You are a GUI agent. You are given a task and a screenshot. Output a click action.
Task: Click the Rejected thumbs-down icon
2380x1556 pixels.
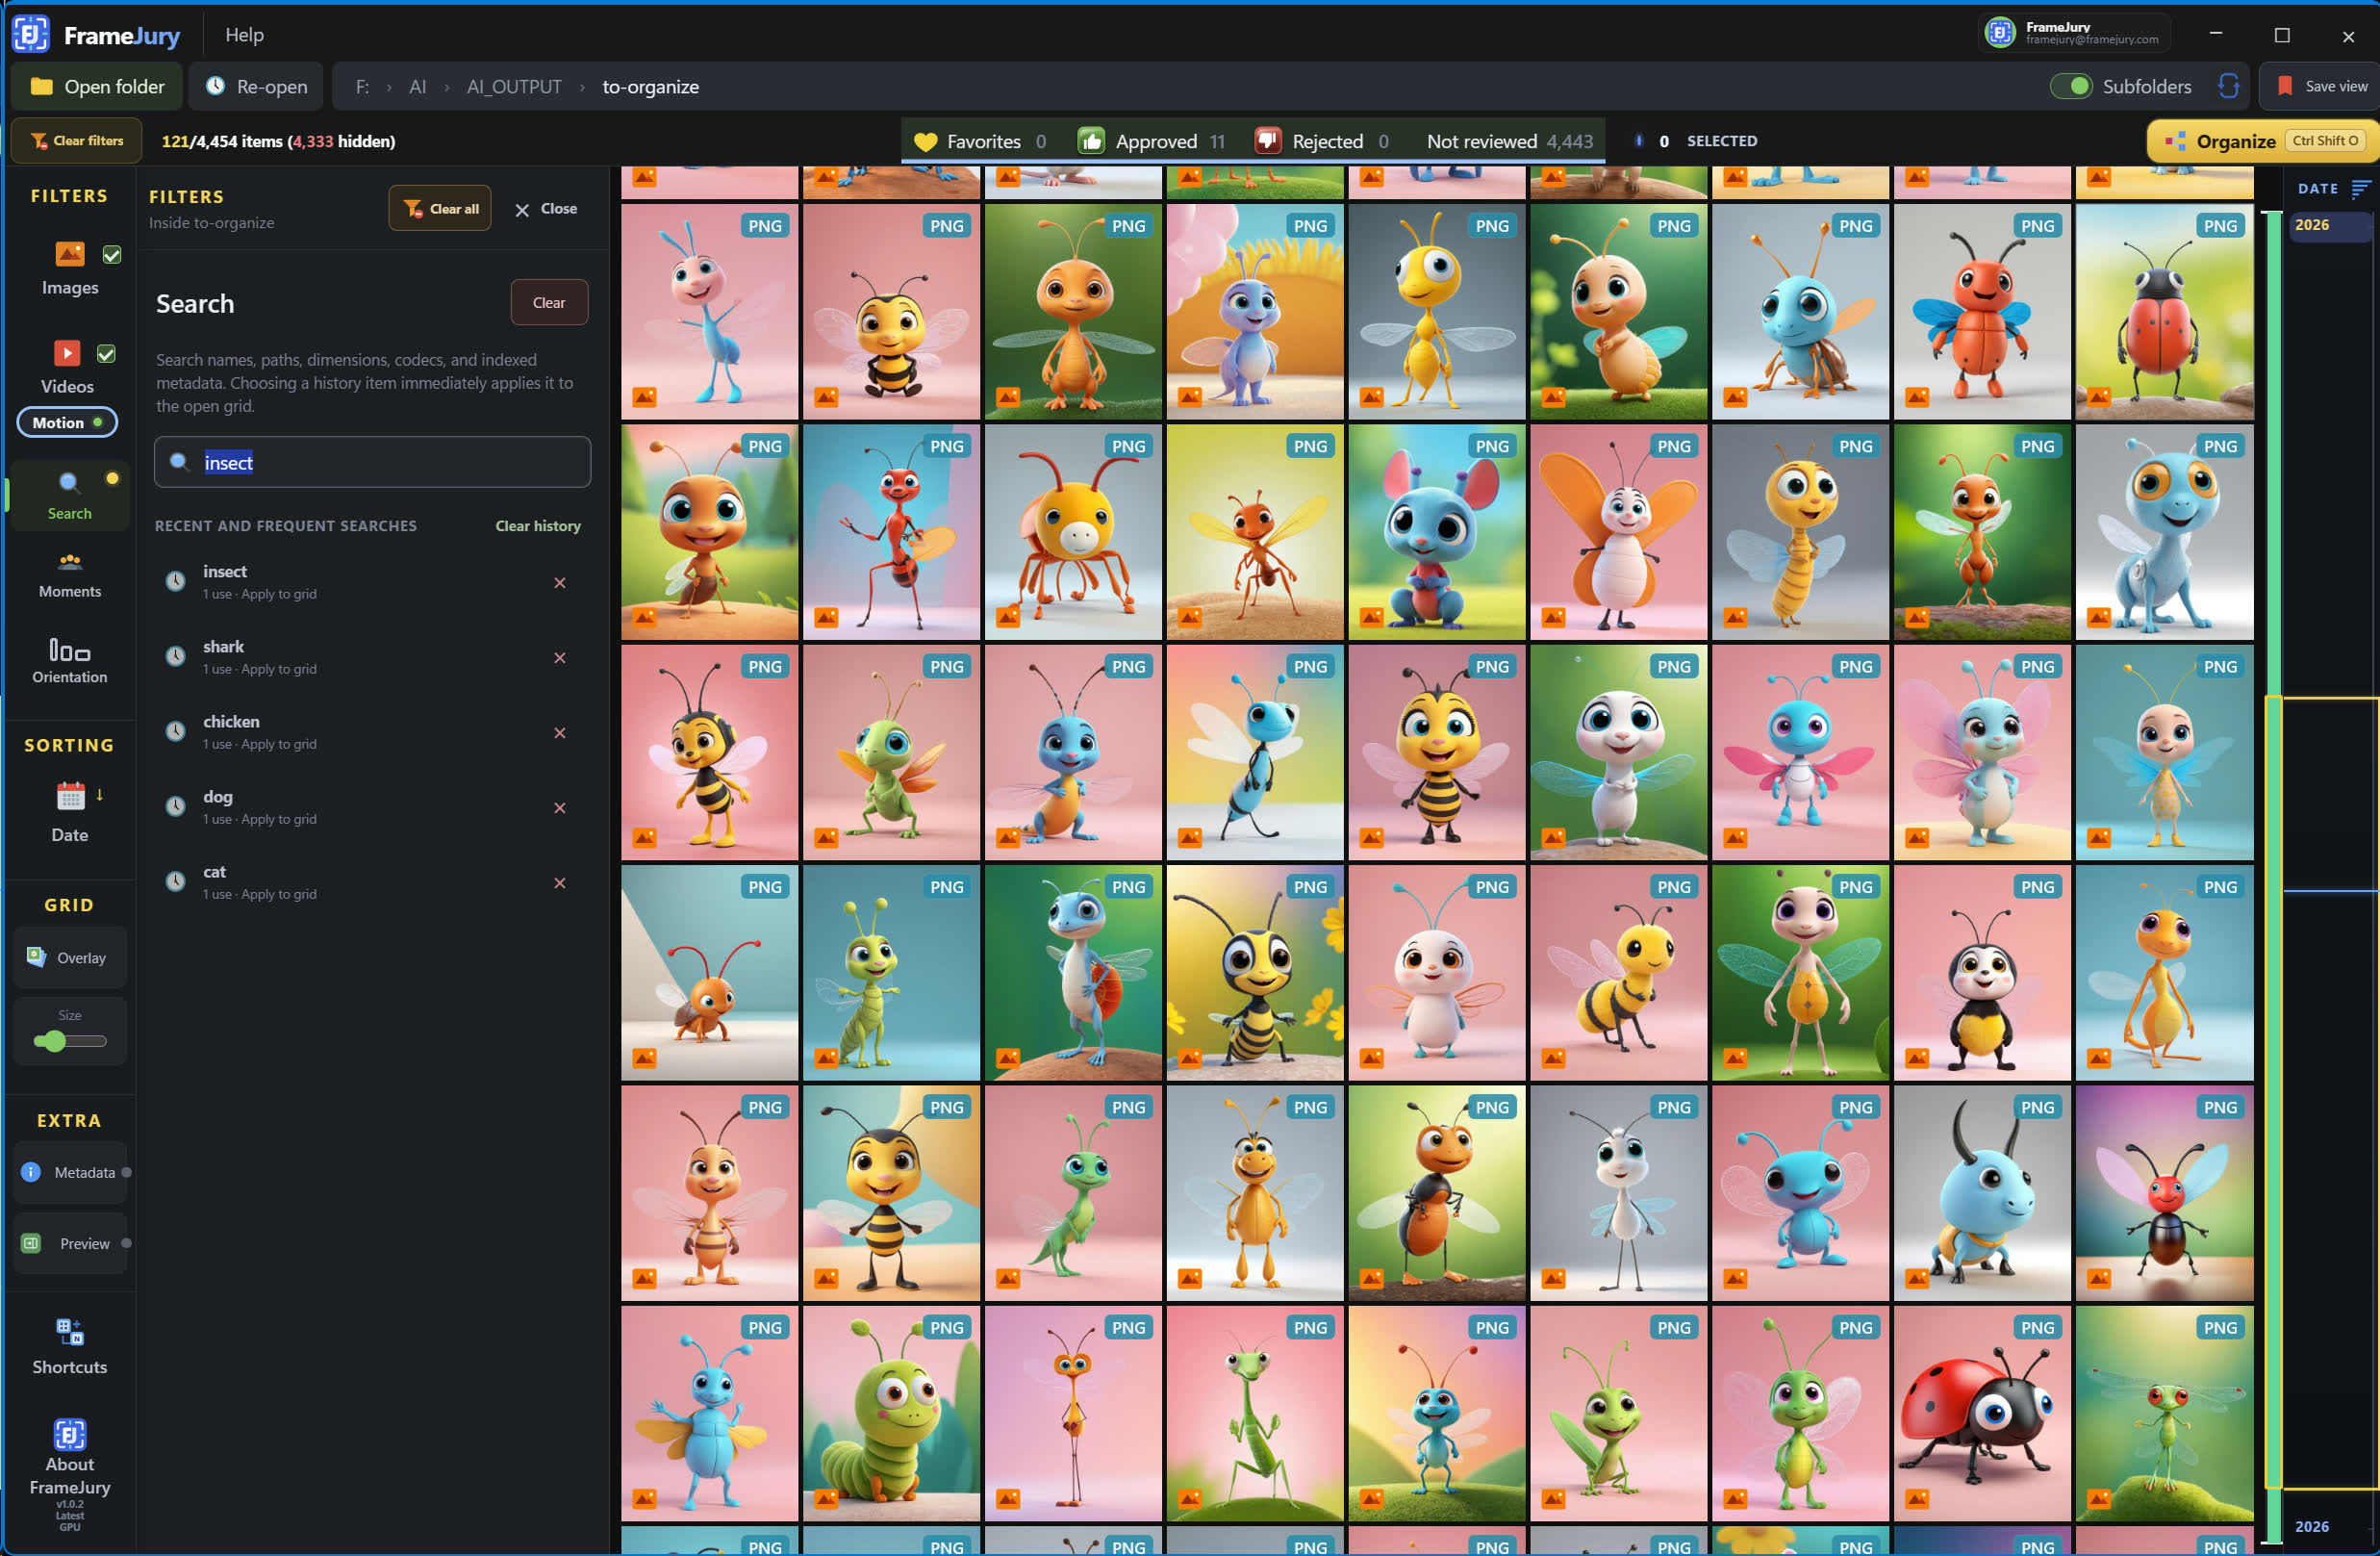tap(1268, 141)
